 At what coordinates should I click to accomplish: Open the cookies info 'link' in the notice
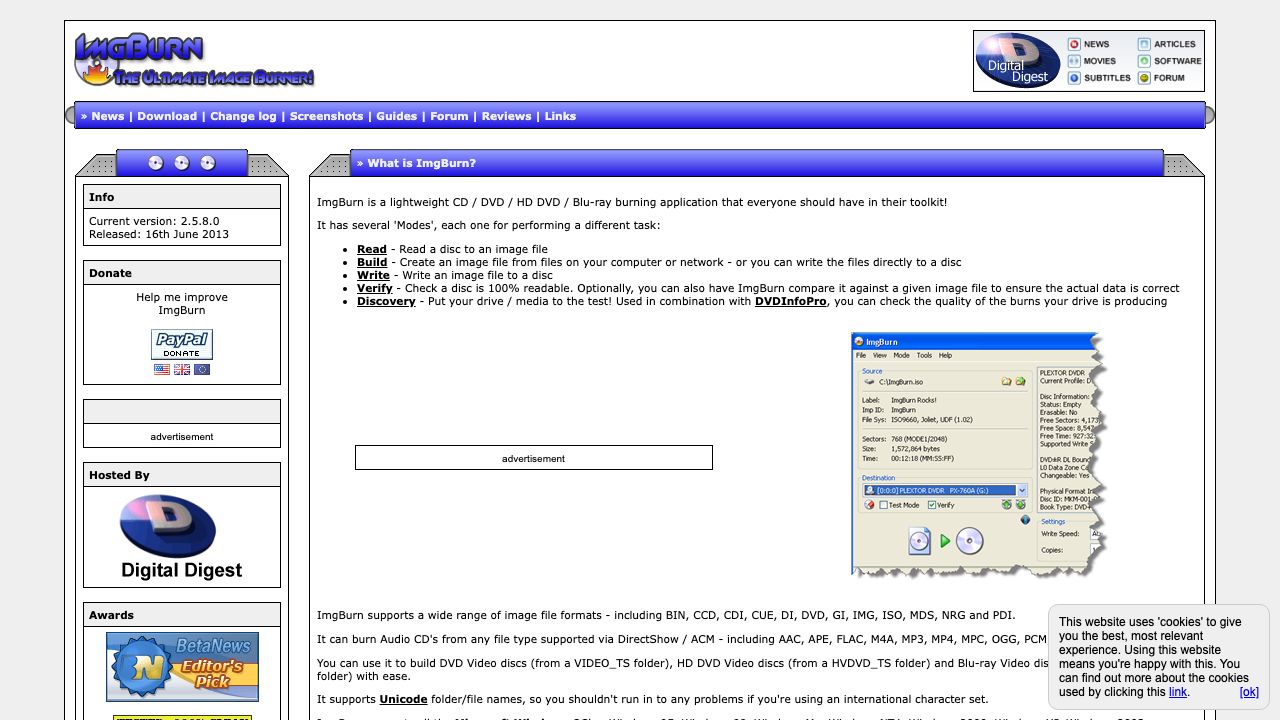pos(1178,692)
